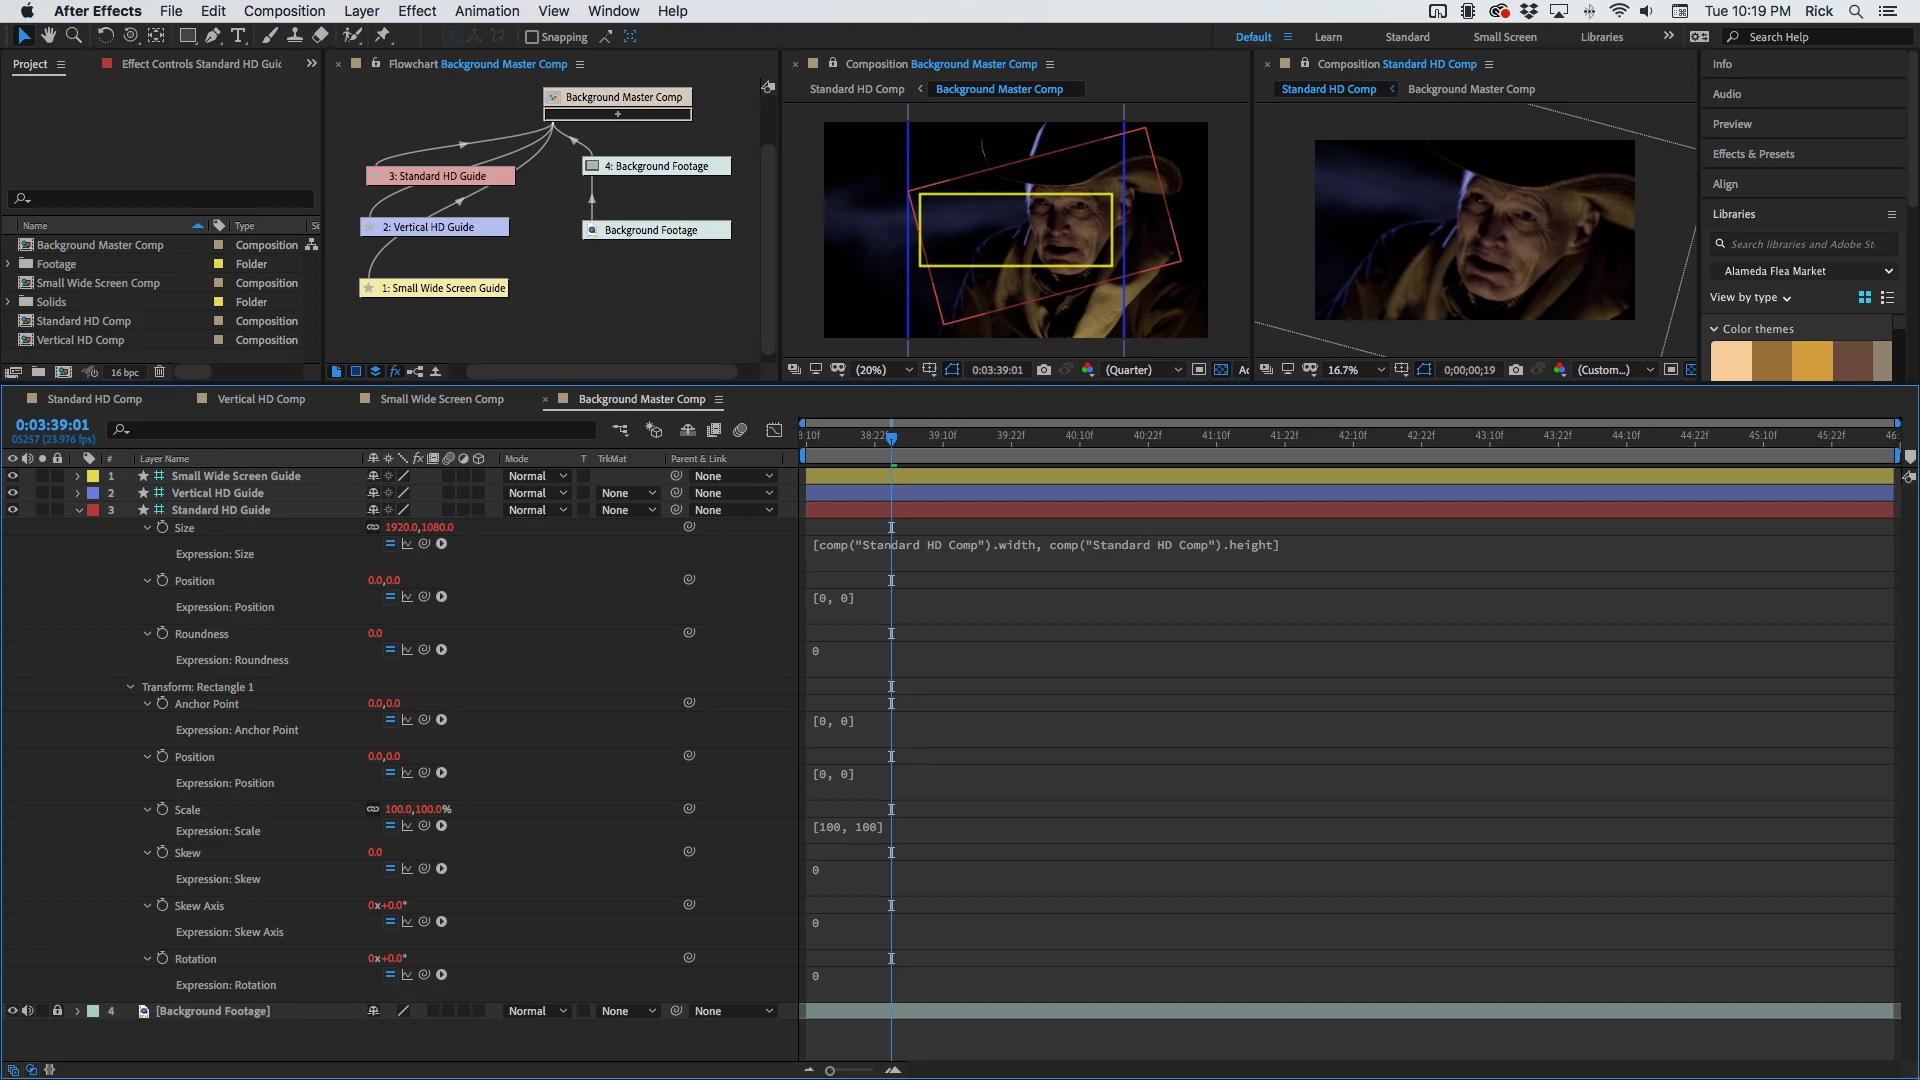Click the first peach color theme swatch
1920x1080 pixels.
(1731, 361)
